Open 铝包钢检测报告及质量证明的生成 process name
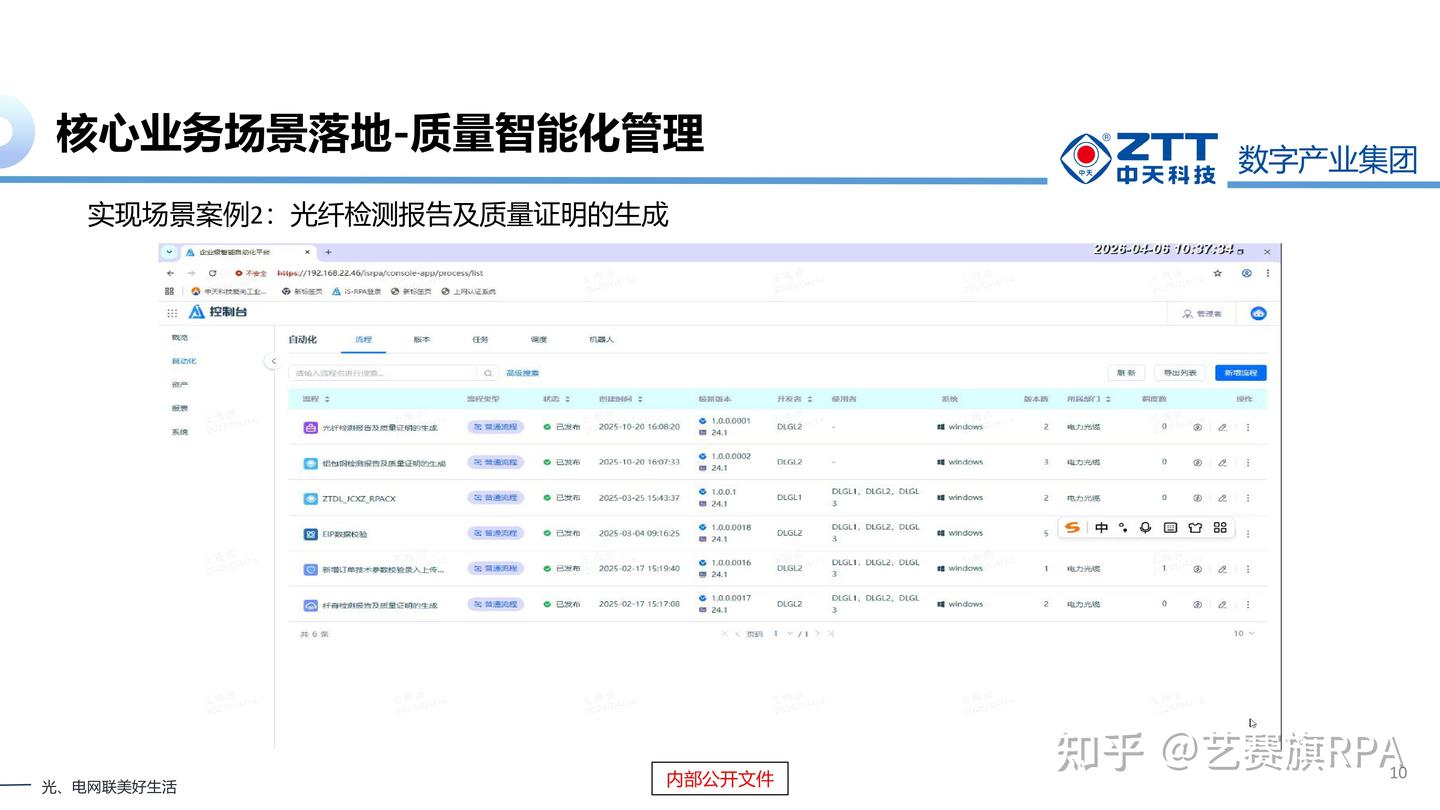 (x=384, y=463)
